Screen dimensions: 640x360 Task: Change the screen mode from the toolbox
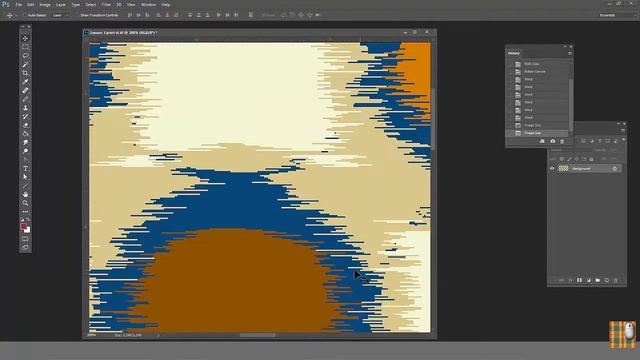tap(25, 247)
